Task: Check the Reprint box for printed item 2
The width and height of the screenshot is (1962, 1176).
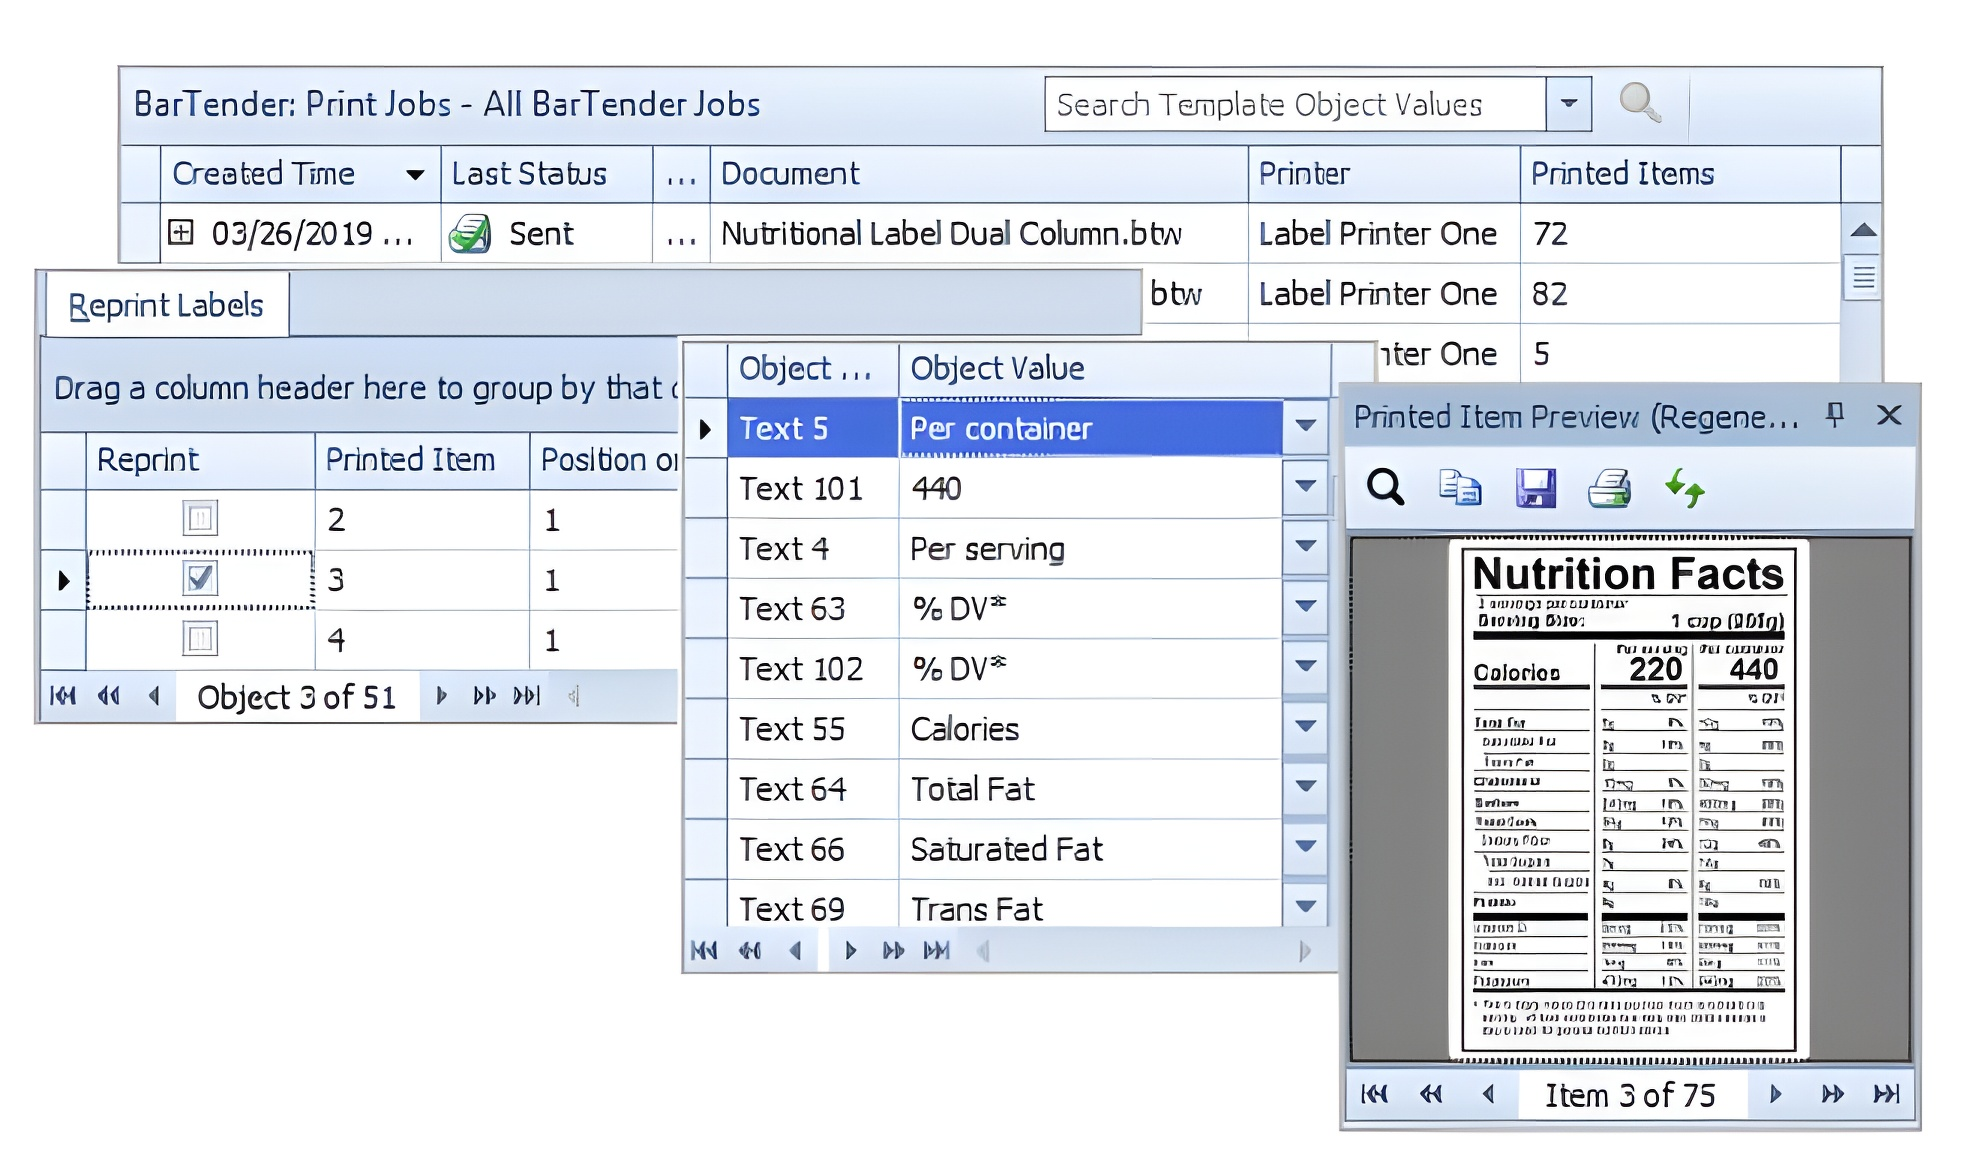Action: point(200,518)
